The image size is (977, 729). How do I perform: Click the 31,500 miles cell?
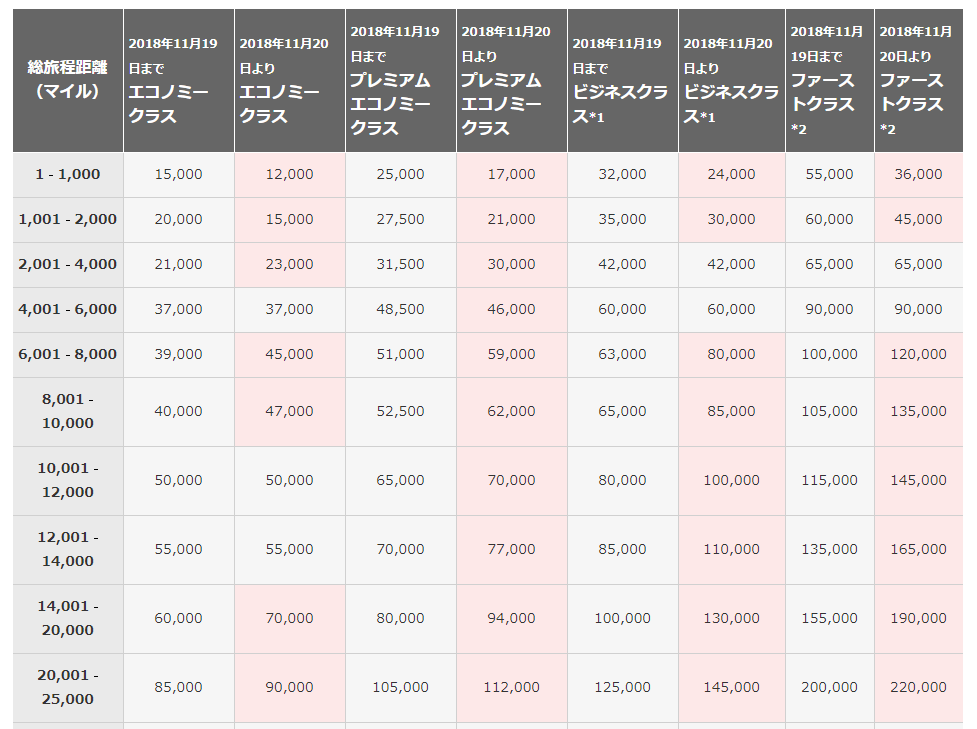coord(401,264)
